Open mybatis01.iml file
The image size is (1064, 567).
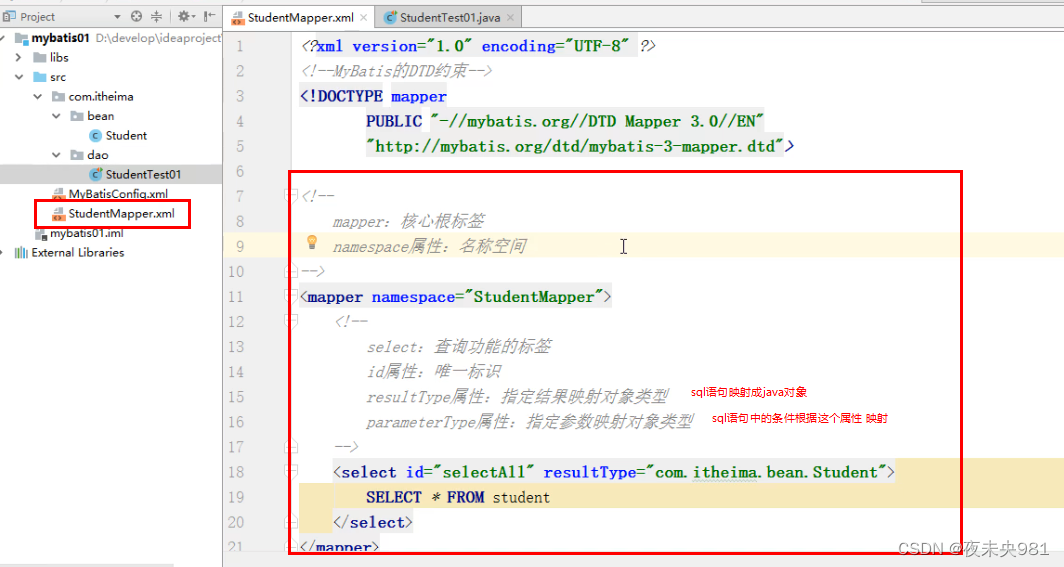[87, 233]
